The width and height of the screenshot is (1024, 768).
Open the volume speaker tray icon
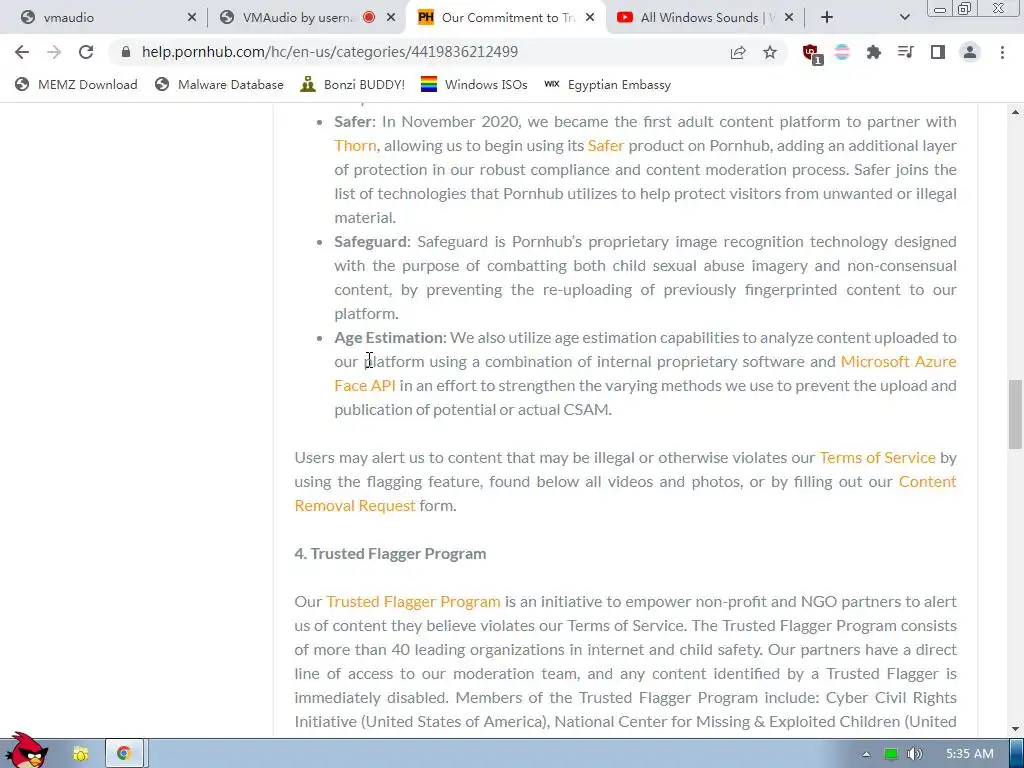(x=914, y=754)
